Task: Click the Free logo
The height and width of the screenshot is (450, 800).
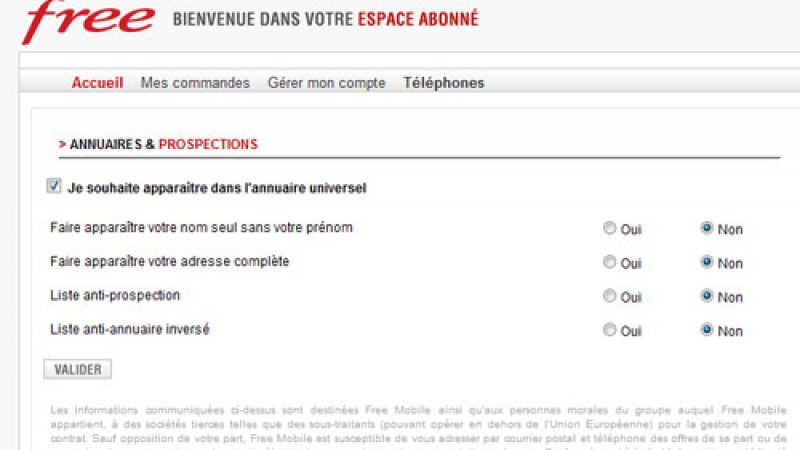Action: coord(88,22)
